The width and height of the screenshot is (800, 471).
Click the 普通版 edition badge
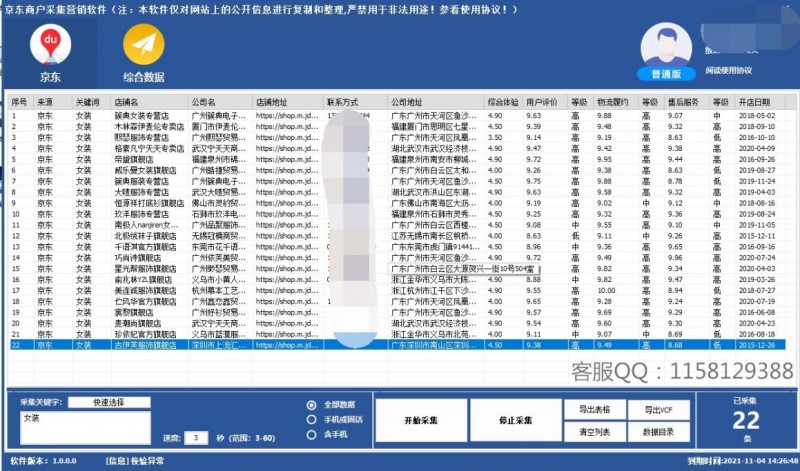pyautogui.click(x=665, y=74)
